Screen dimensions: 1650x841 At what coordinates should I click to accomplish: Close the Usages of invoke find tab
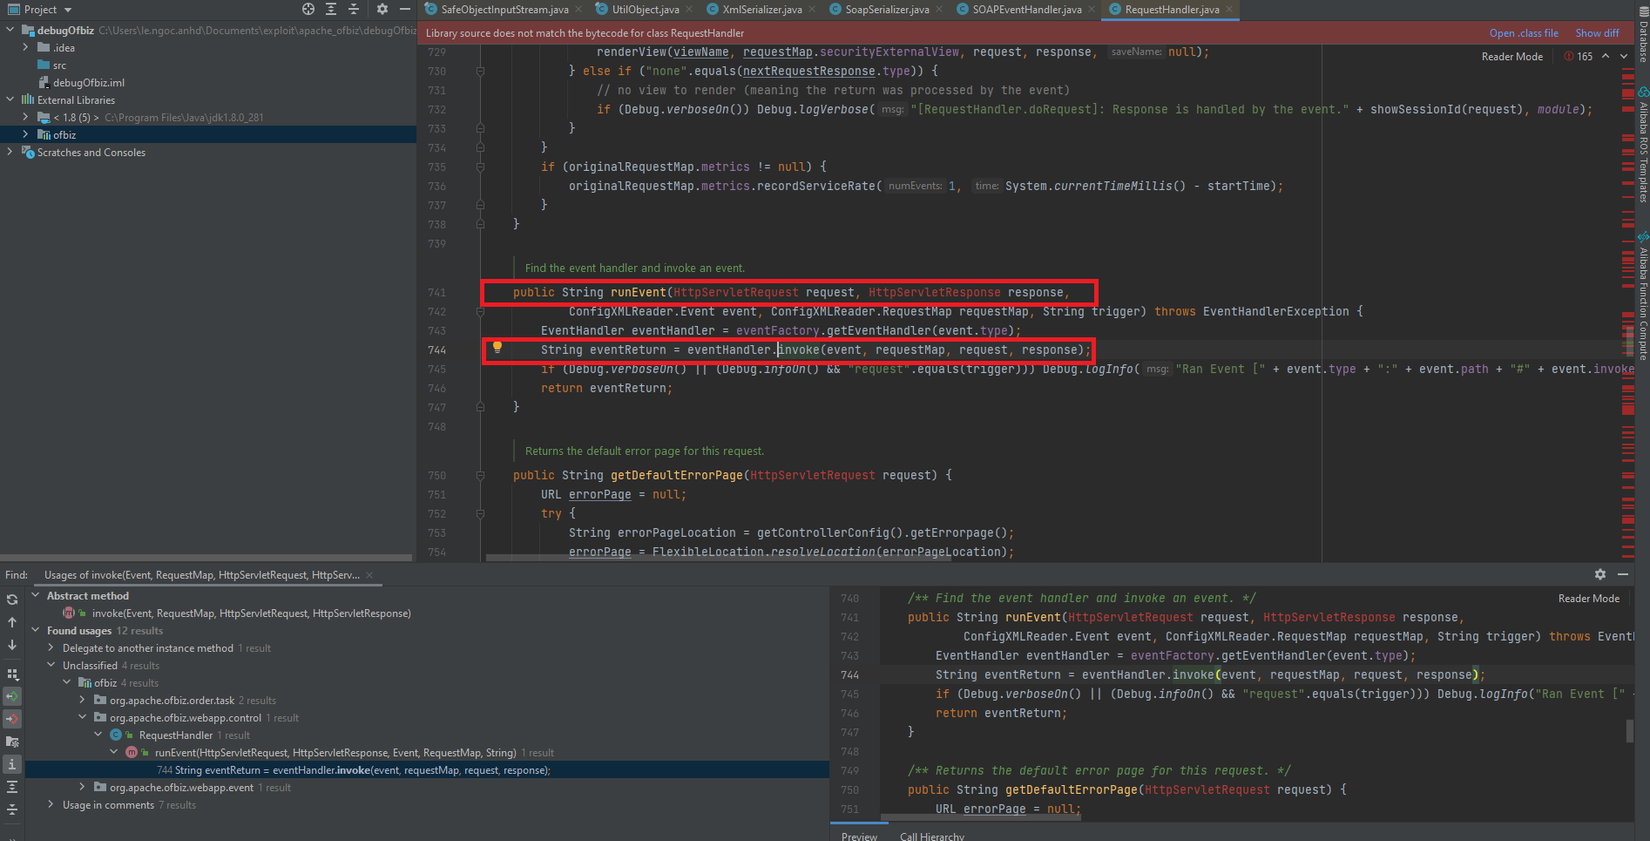point(369,575)
